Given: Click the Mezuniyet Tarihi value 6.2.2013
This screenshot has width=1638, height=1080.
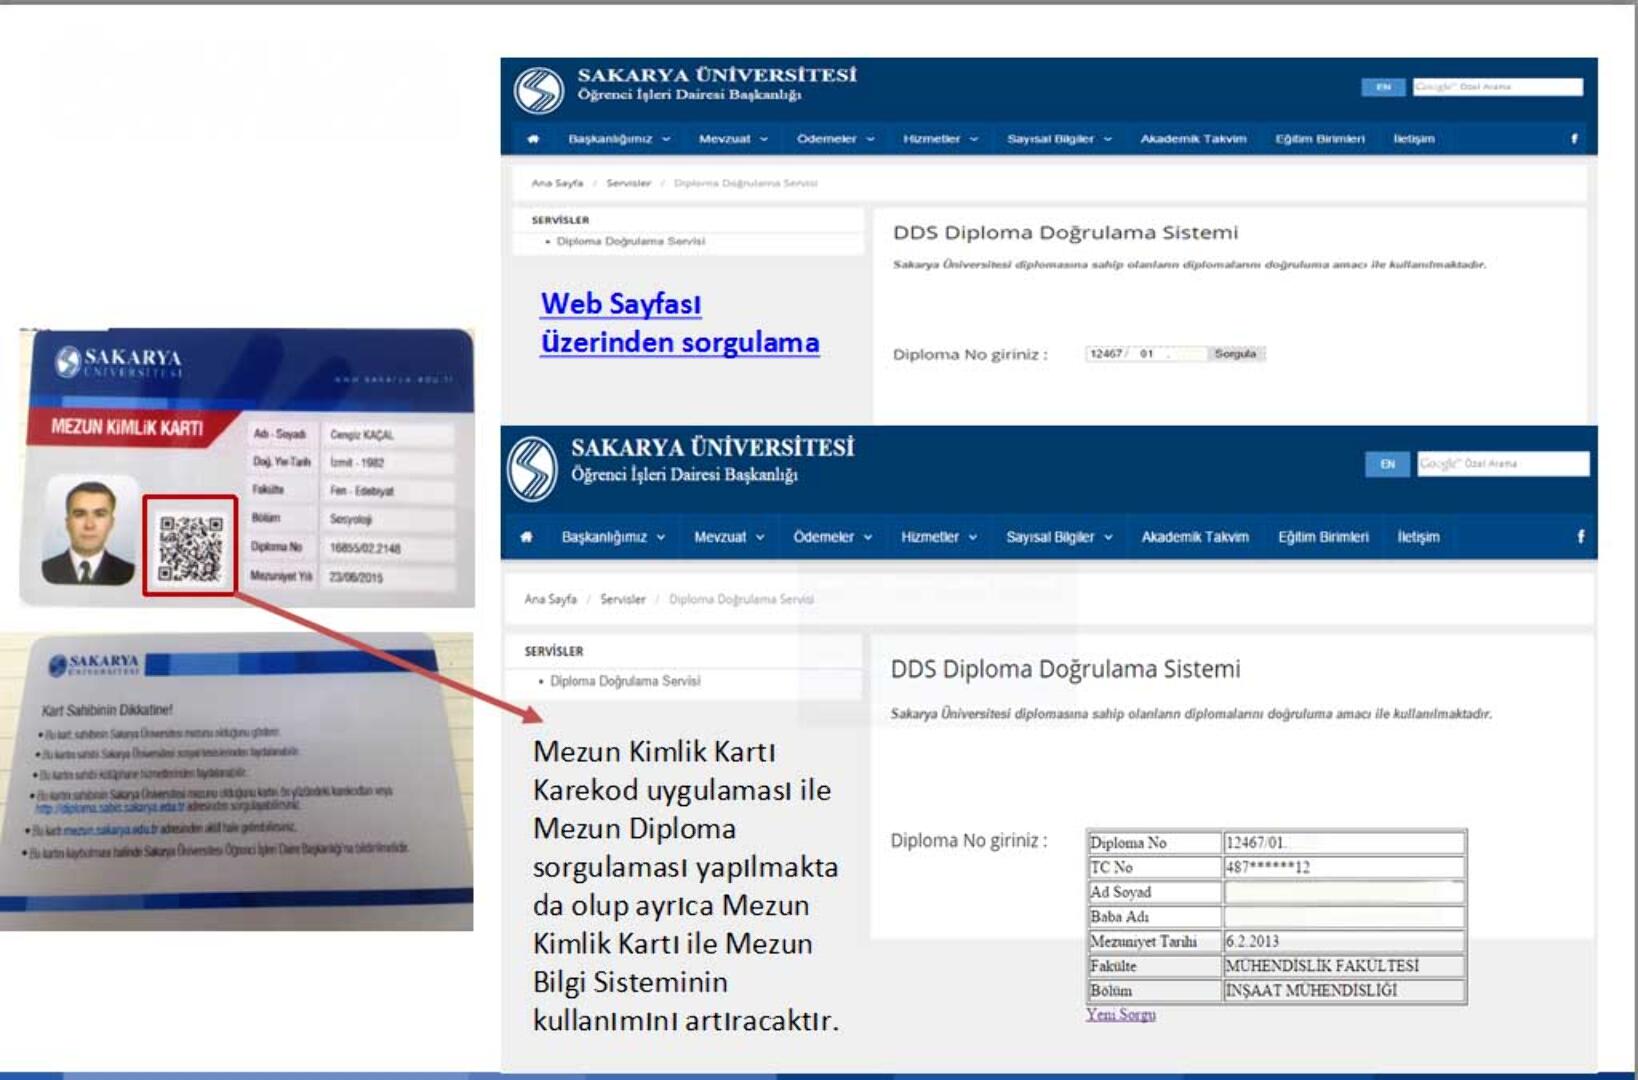Looking at the screenshot, I should (1344, 941).
